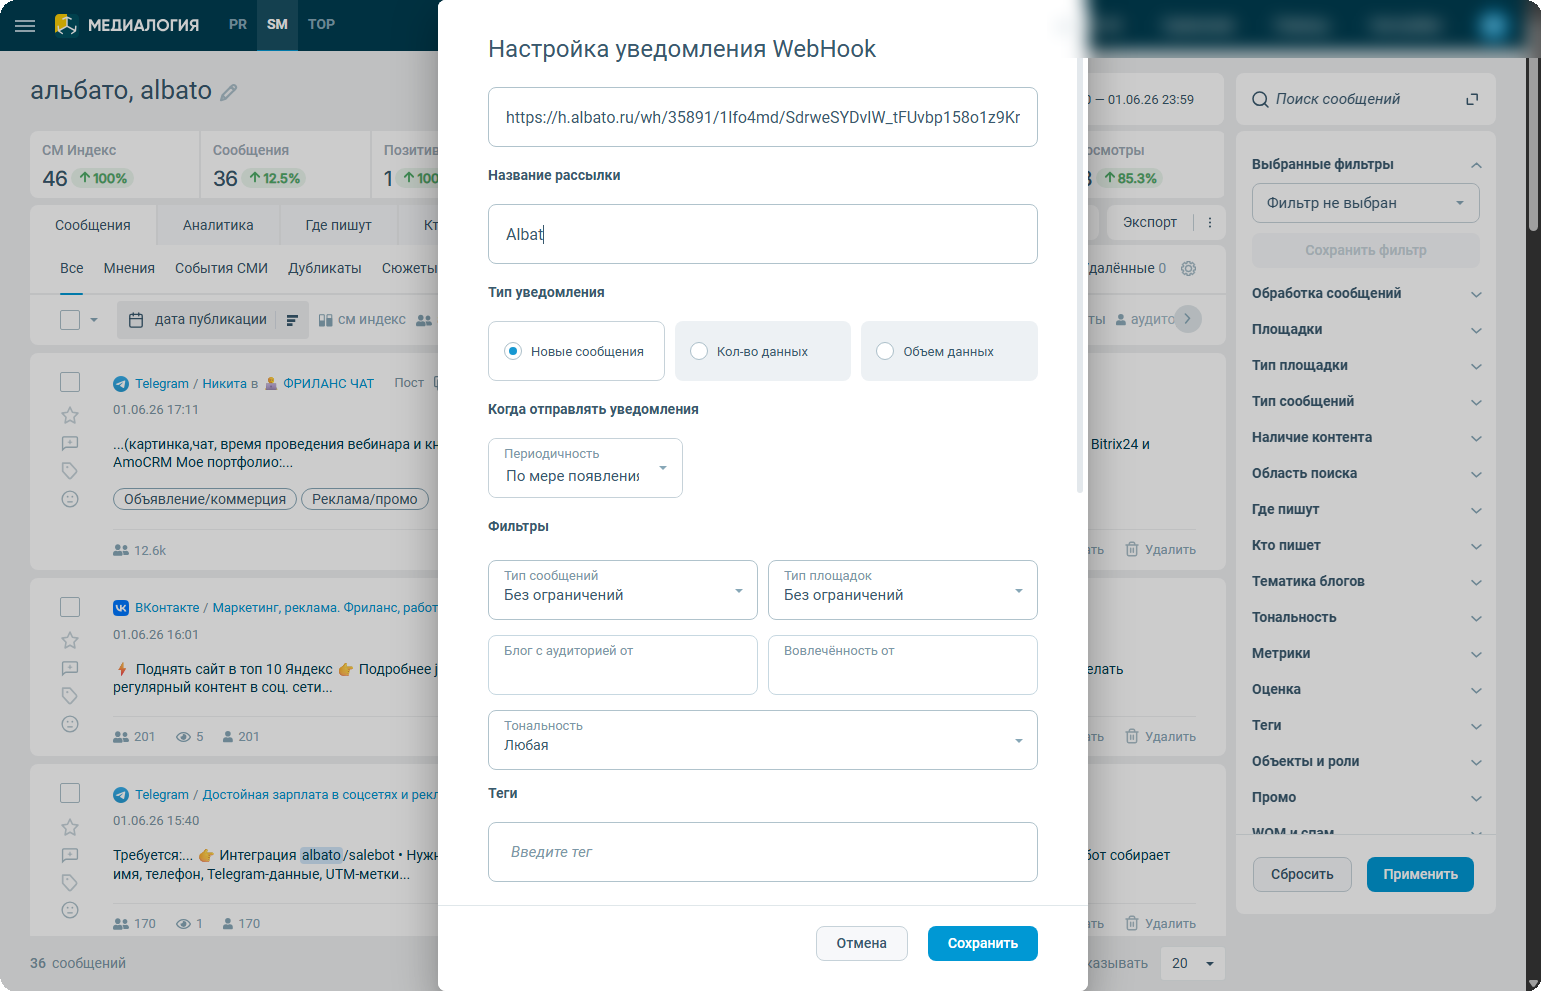1541x991 pixels.
Task: Tag the ВКонтакте Маркетинг message
Action: (x=70, y=695)
